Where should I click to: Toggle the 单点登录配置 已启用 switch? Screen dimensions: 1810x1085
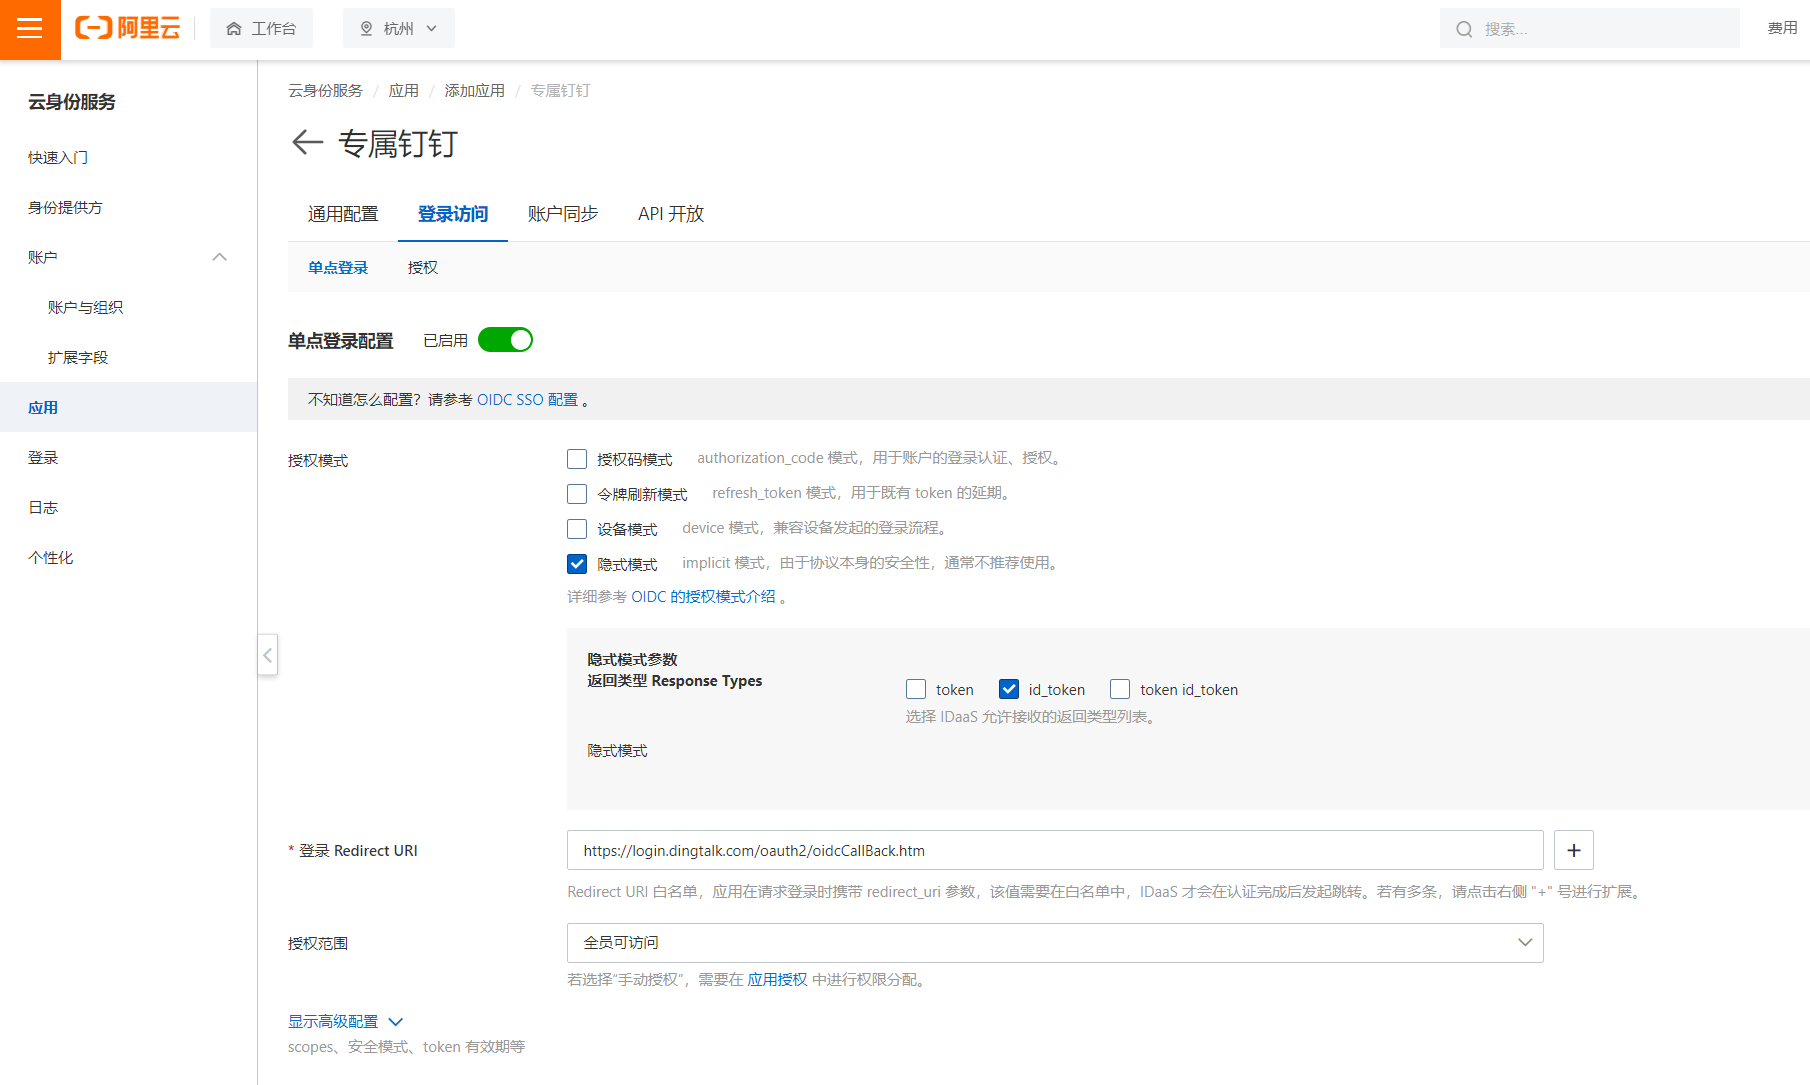tap(505, 340)
